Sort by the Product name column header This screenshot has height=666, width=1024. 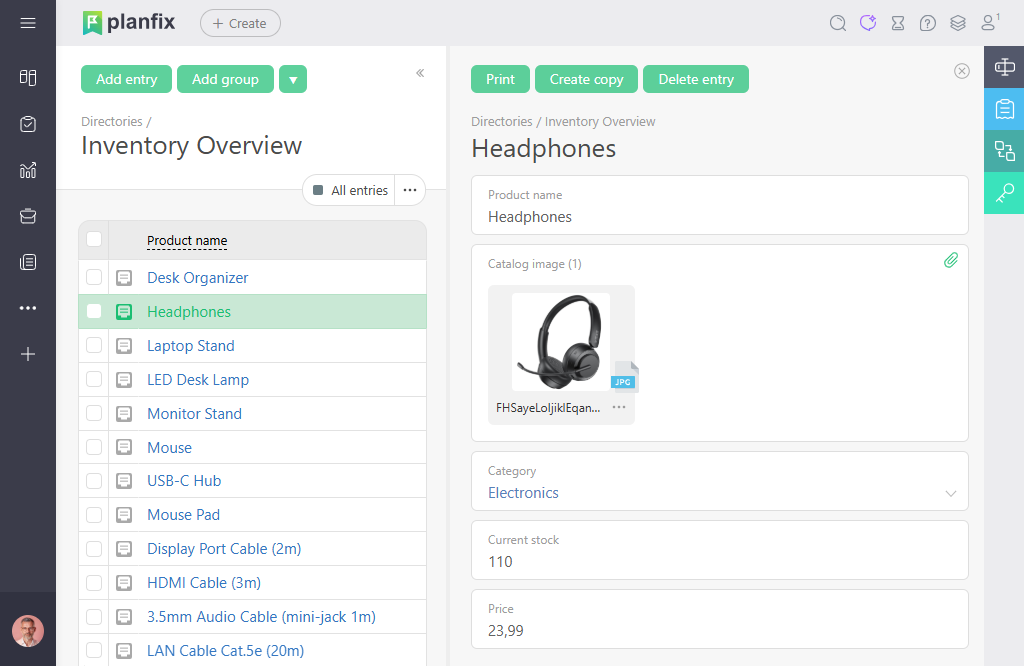point(187,241)
